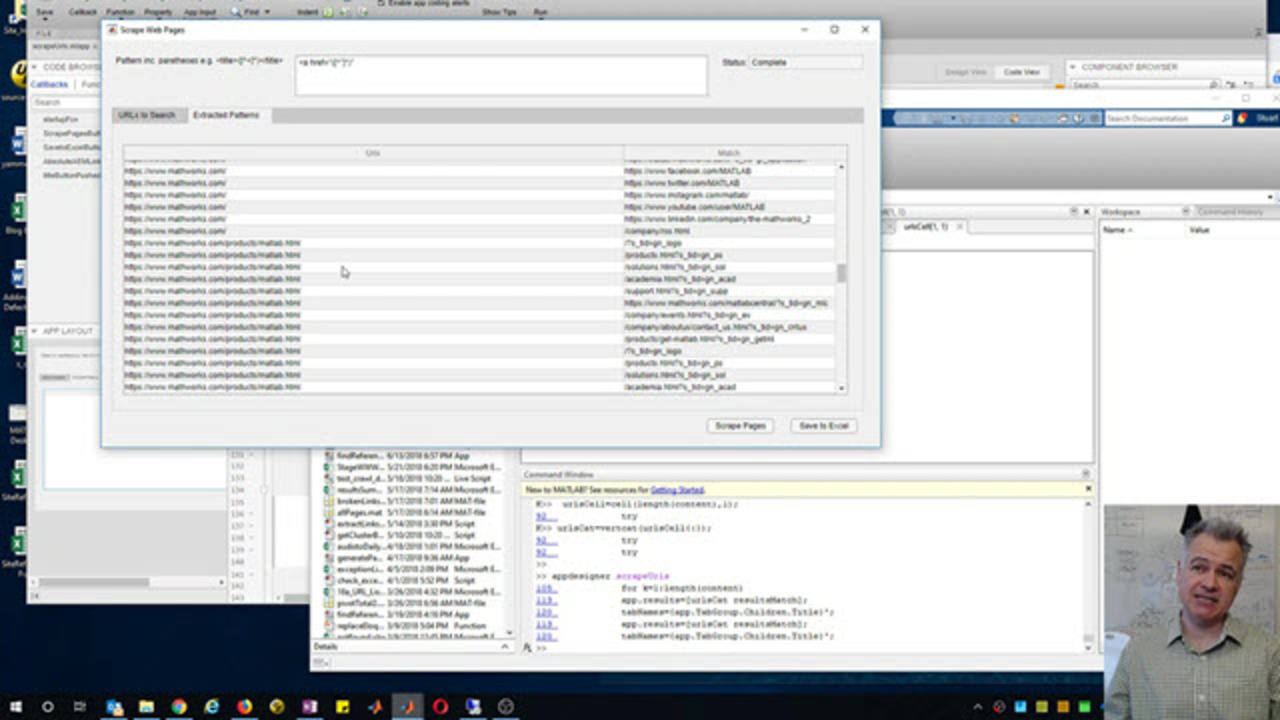Close the New to MATLAB banner
1280x720 pixels.
point(1088,490)
